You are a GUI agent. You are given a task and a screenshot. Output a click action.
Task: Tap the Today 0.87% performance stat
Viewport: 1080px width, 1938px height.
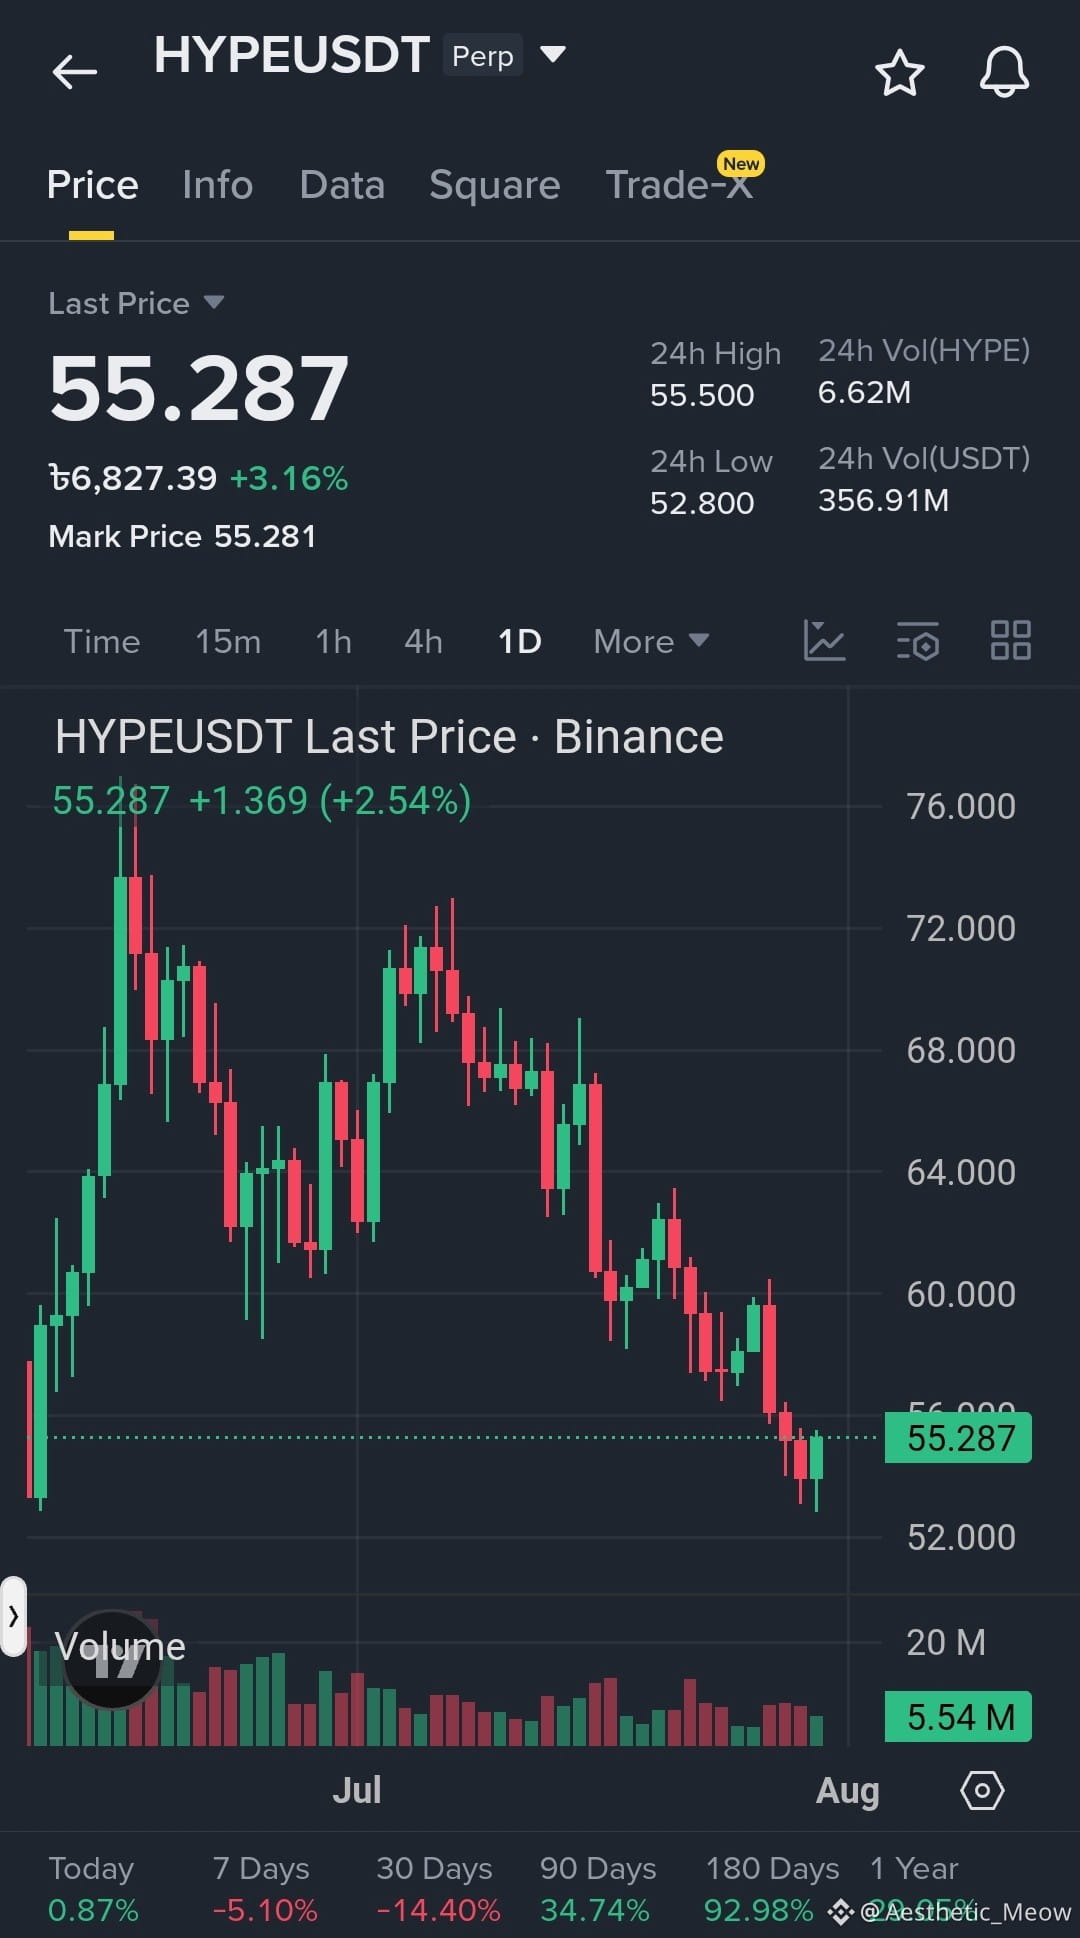[93, 1889]
